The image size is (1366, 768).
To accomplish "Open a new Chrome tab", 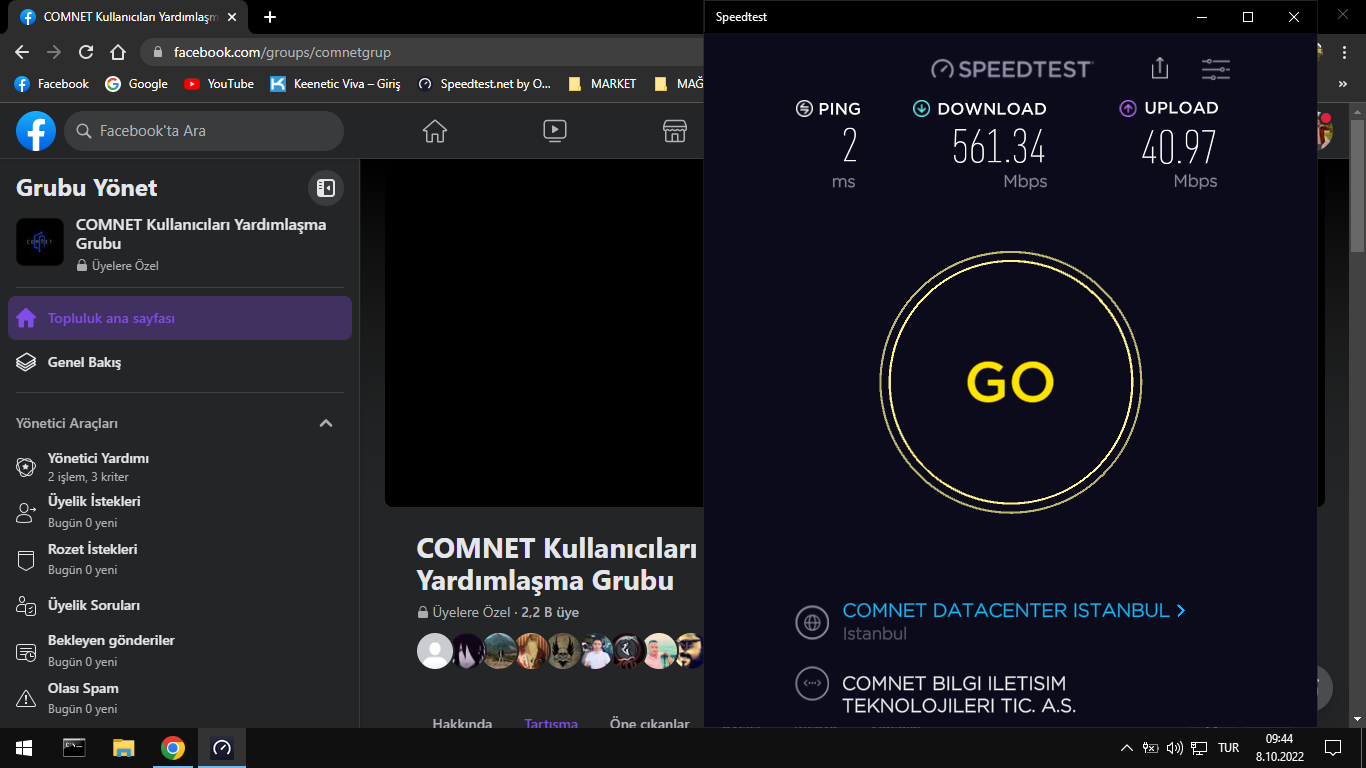I will [x=270, y=17].
